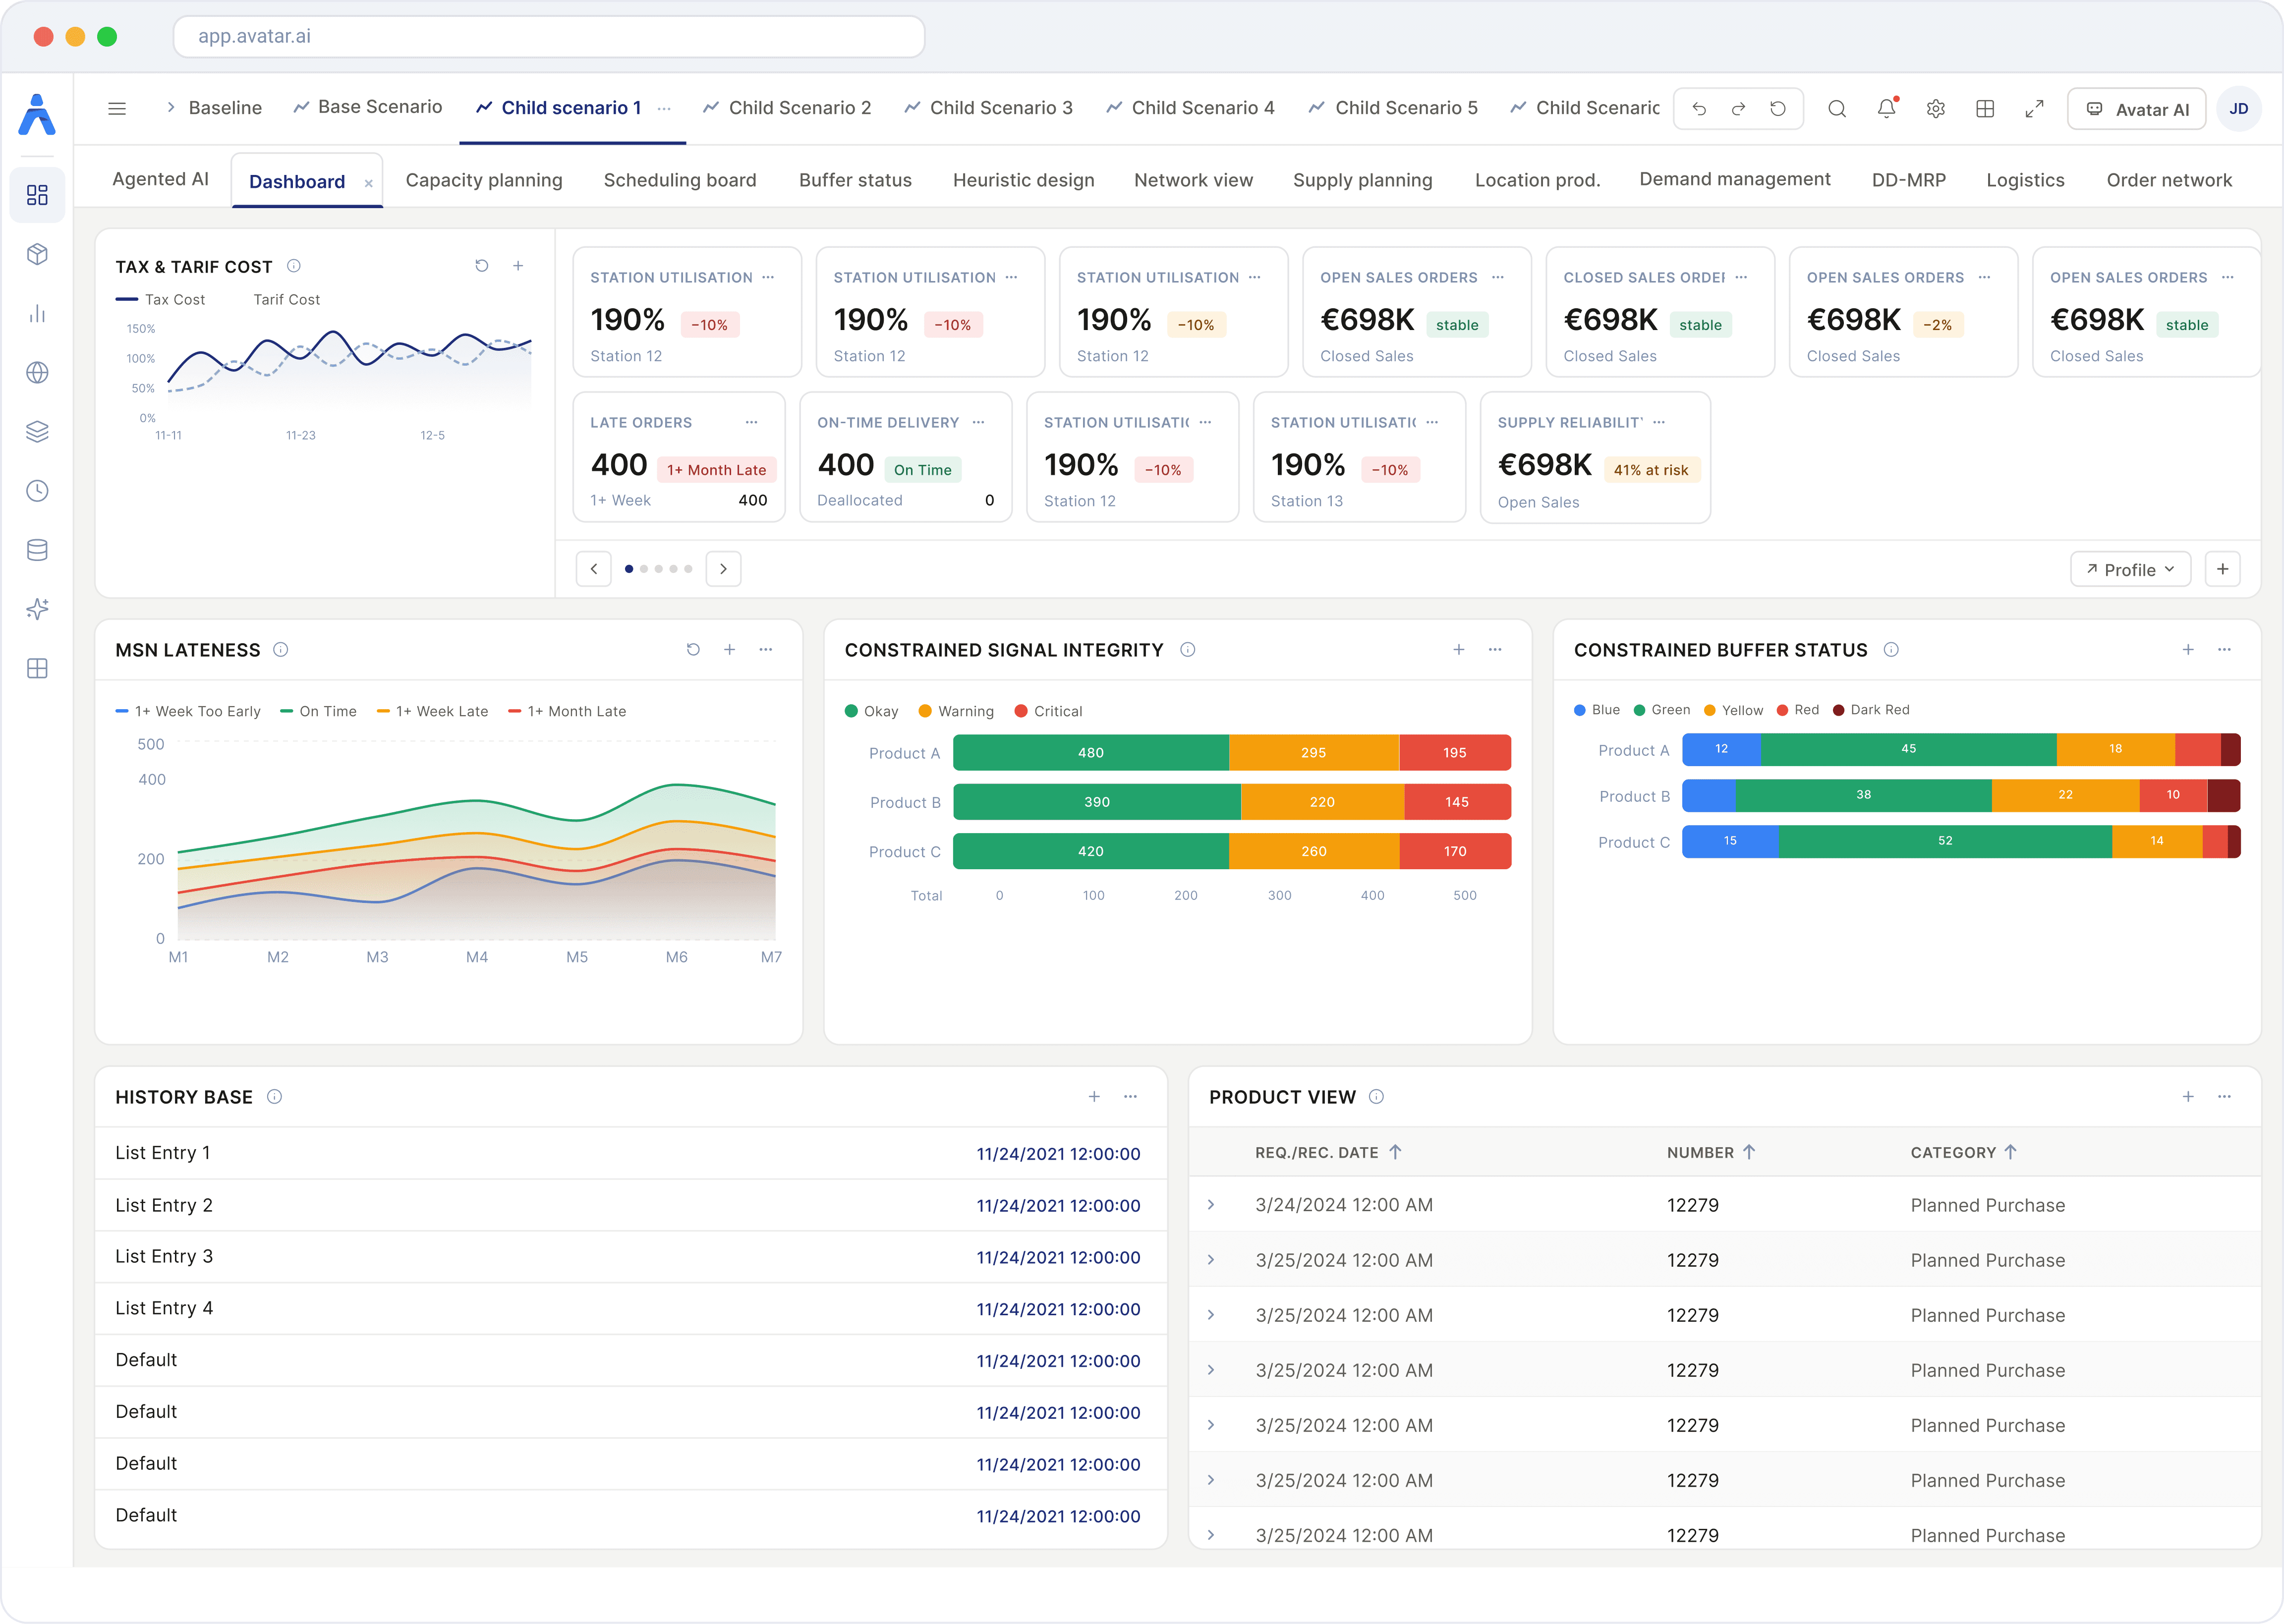Expand the 3/24/2024 product row

pyautogui.click(x=1211, y=1205)
